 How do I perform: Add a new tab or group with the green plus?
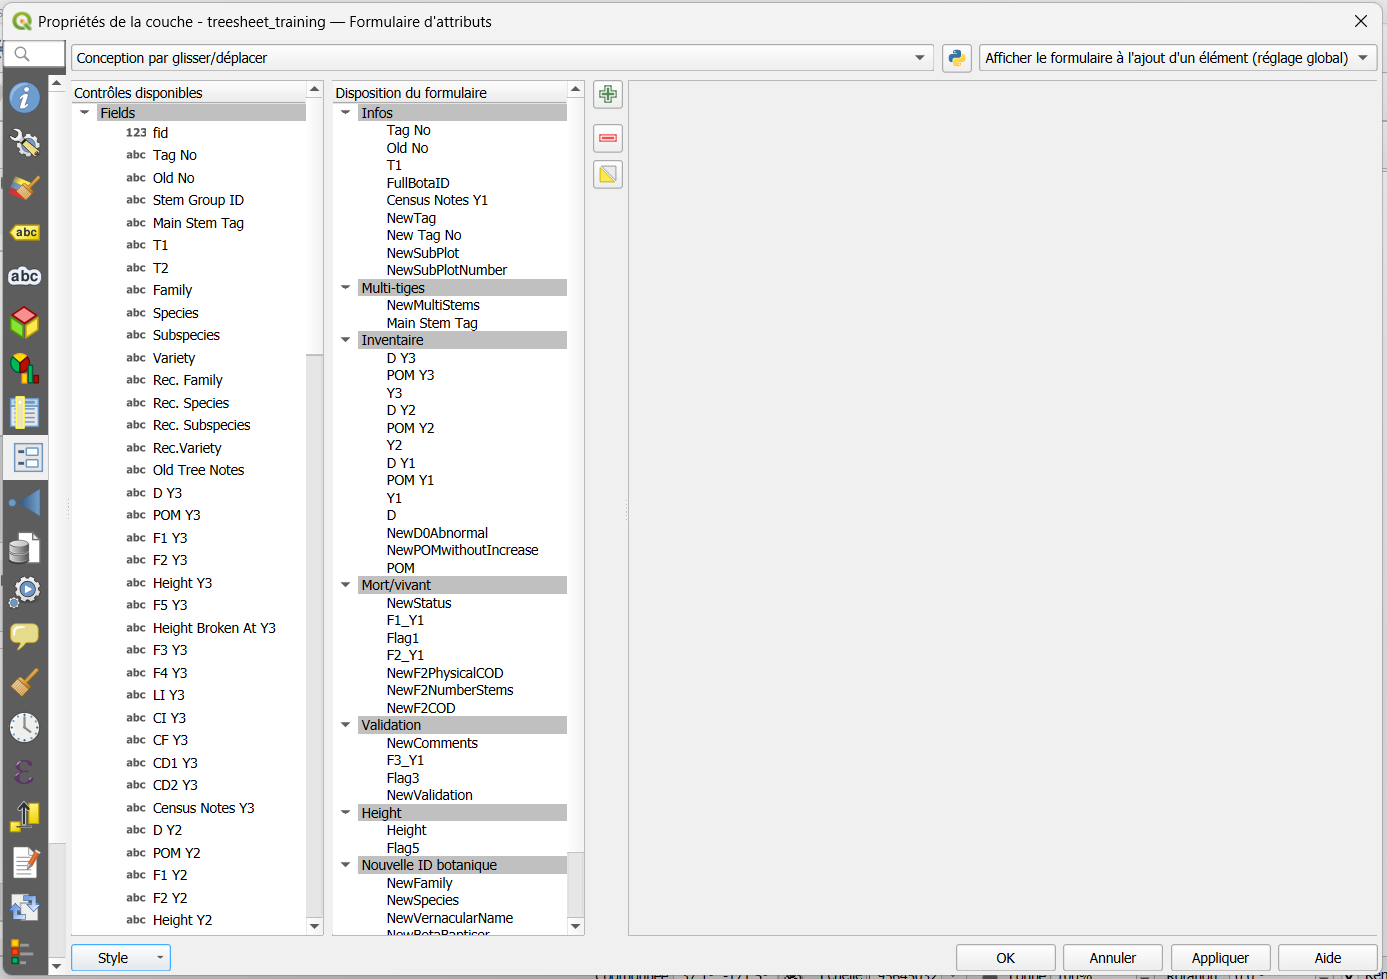point(608,95)
